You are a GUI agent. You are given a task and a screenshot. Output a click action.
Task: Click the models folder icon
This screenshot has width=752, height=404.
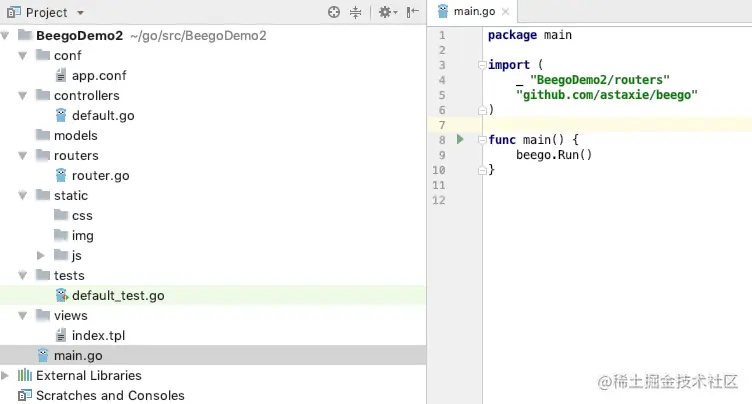[43, 135]
